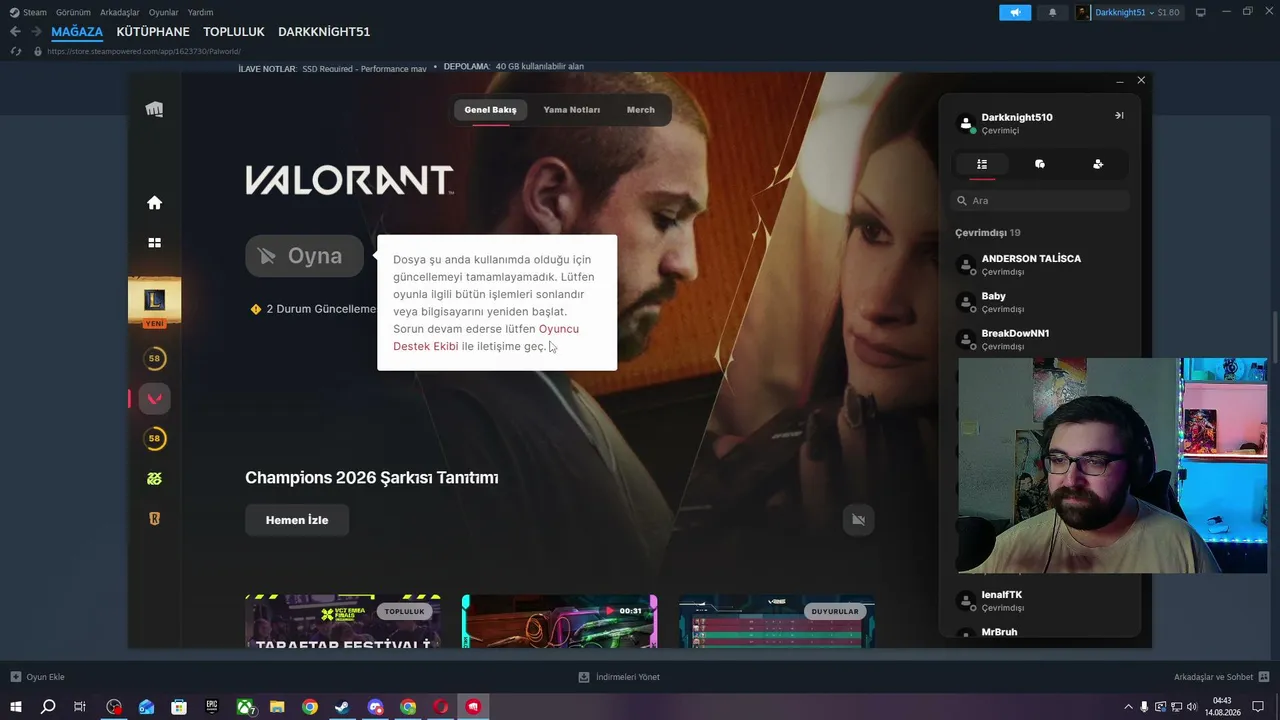Follow the Oyuncu Destek Ekibi link
This screenshot has height=720, width=1280.
coord(486,338)
